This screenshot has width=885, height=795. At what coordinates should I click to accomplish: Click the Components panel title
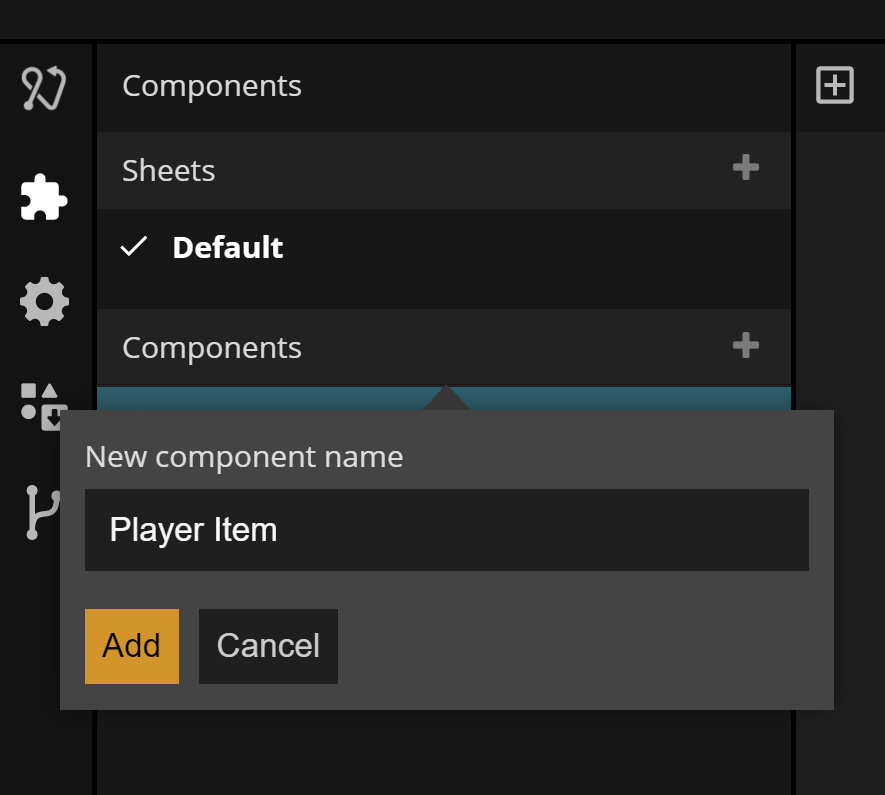click(211, 86)
